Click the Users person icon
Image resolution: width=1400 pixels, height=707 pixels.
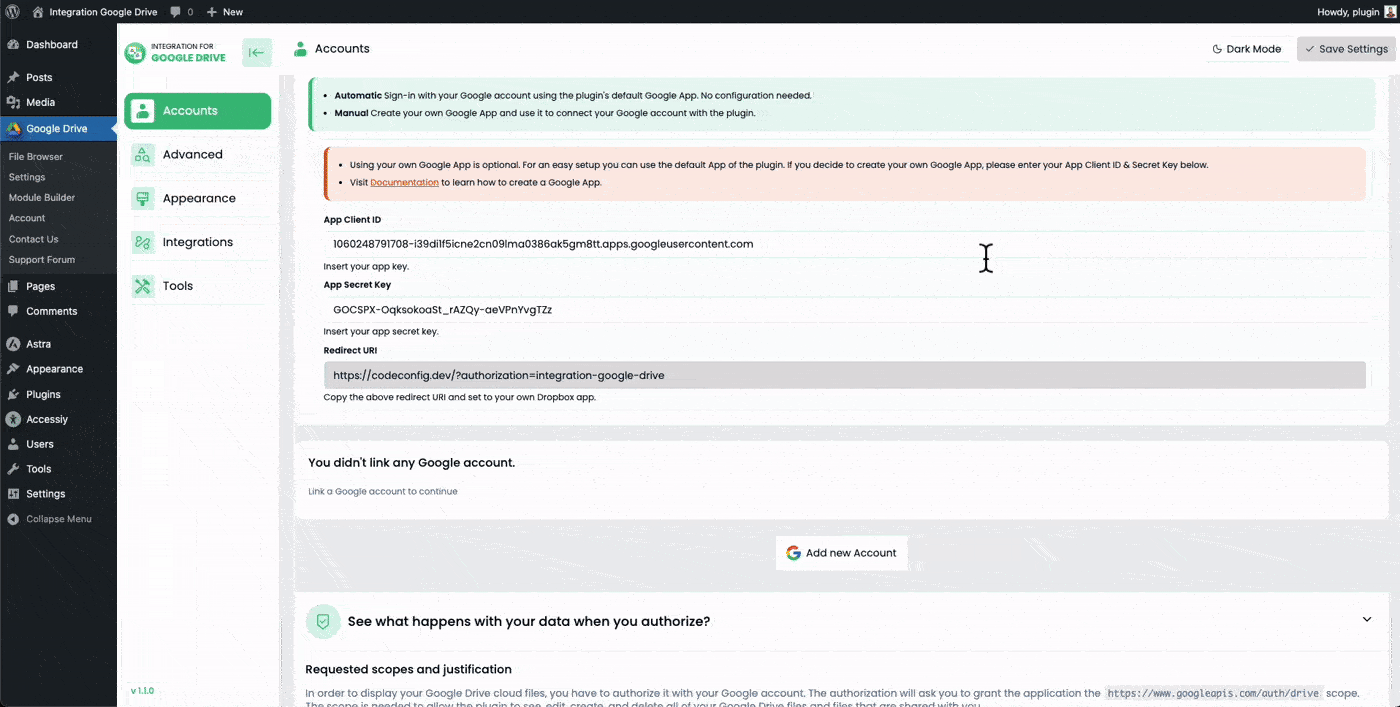(13, 444)
